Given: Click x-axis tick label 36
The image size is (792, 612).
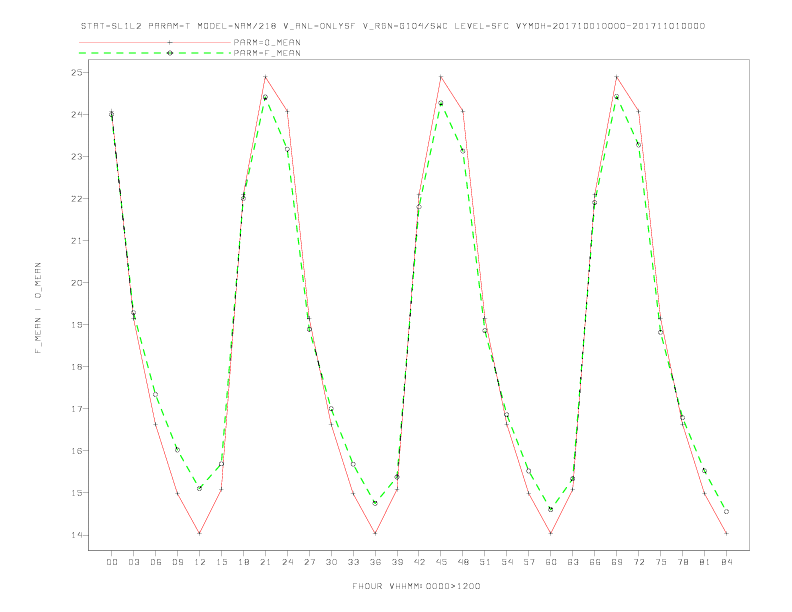Looking at the screenshot, I should click(x=375, y=562).
